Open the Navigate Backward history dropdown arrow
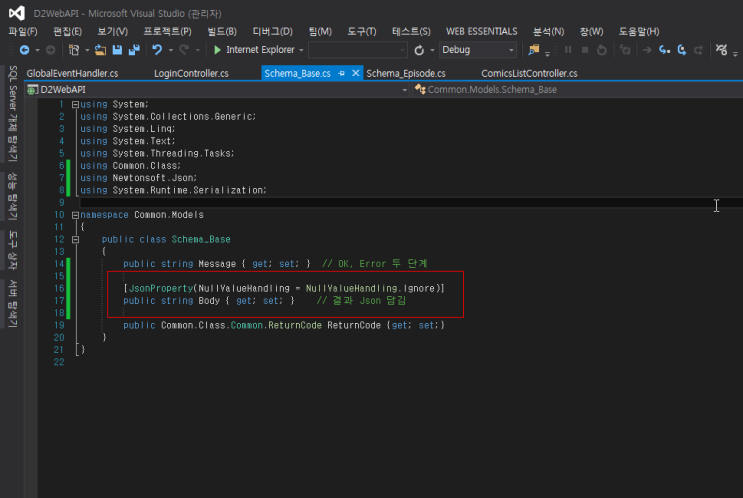The height and width of the screenshot is (498, 743). click(x=37, y=50)
